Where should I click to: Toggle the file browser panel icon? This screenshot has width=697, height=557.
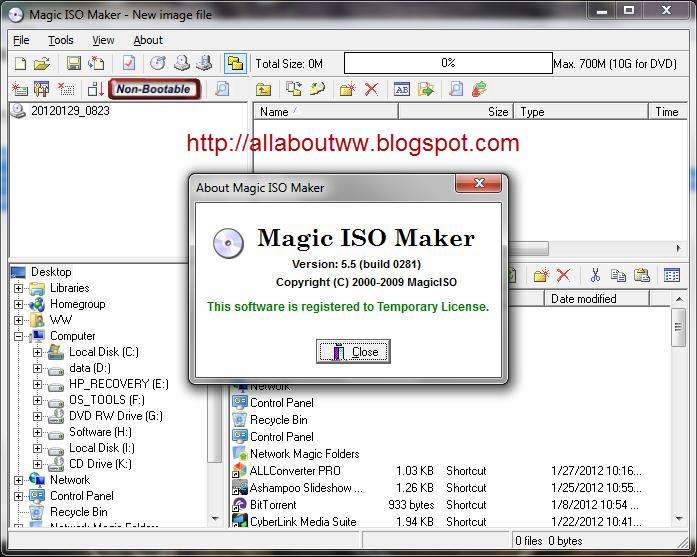(235, 63)
